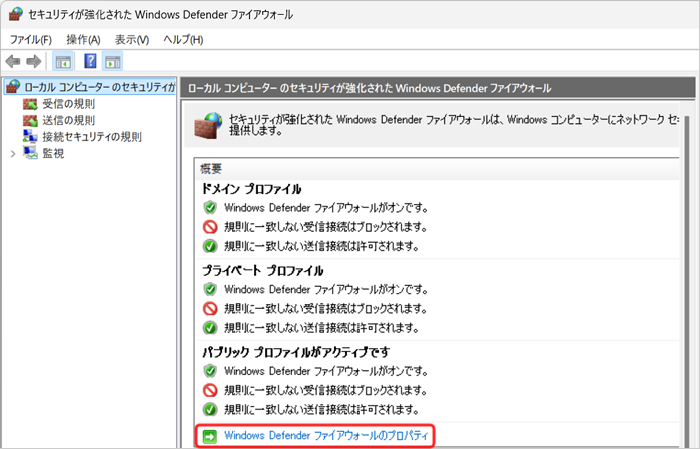
Task: Expand the 監視 tree node arrow
Action: point(12,153)
